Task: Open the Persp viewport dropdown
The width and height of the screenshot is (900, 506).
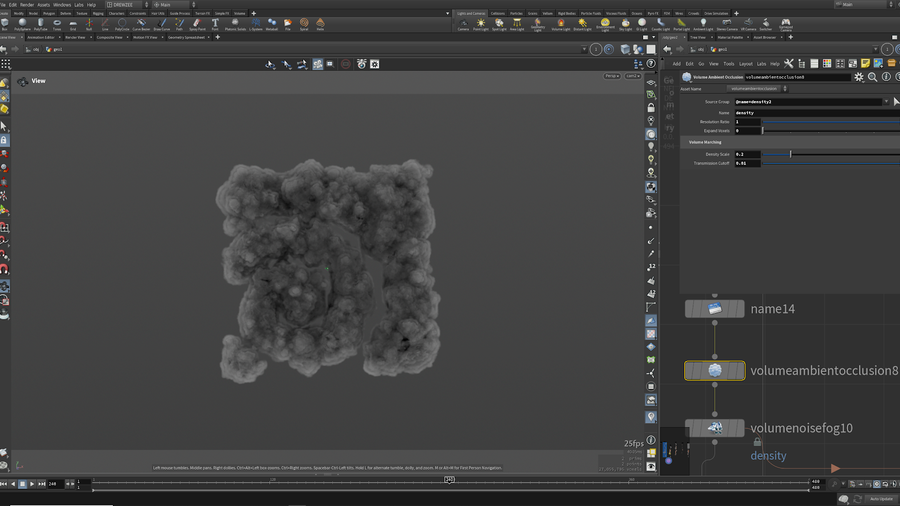Action: [x=612, y=76]
